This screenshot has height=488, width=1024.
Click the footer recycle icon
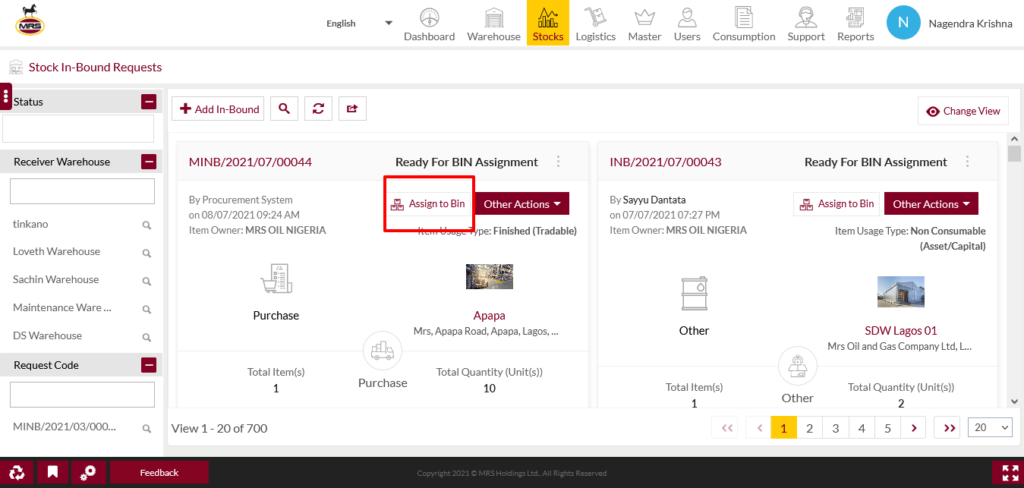(16, 472)
